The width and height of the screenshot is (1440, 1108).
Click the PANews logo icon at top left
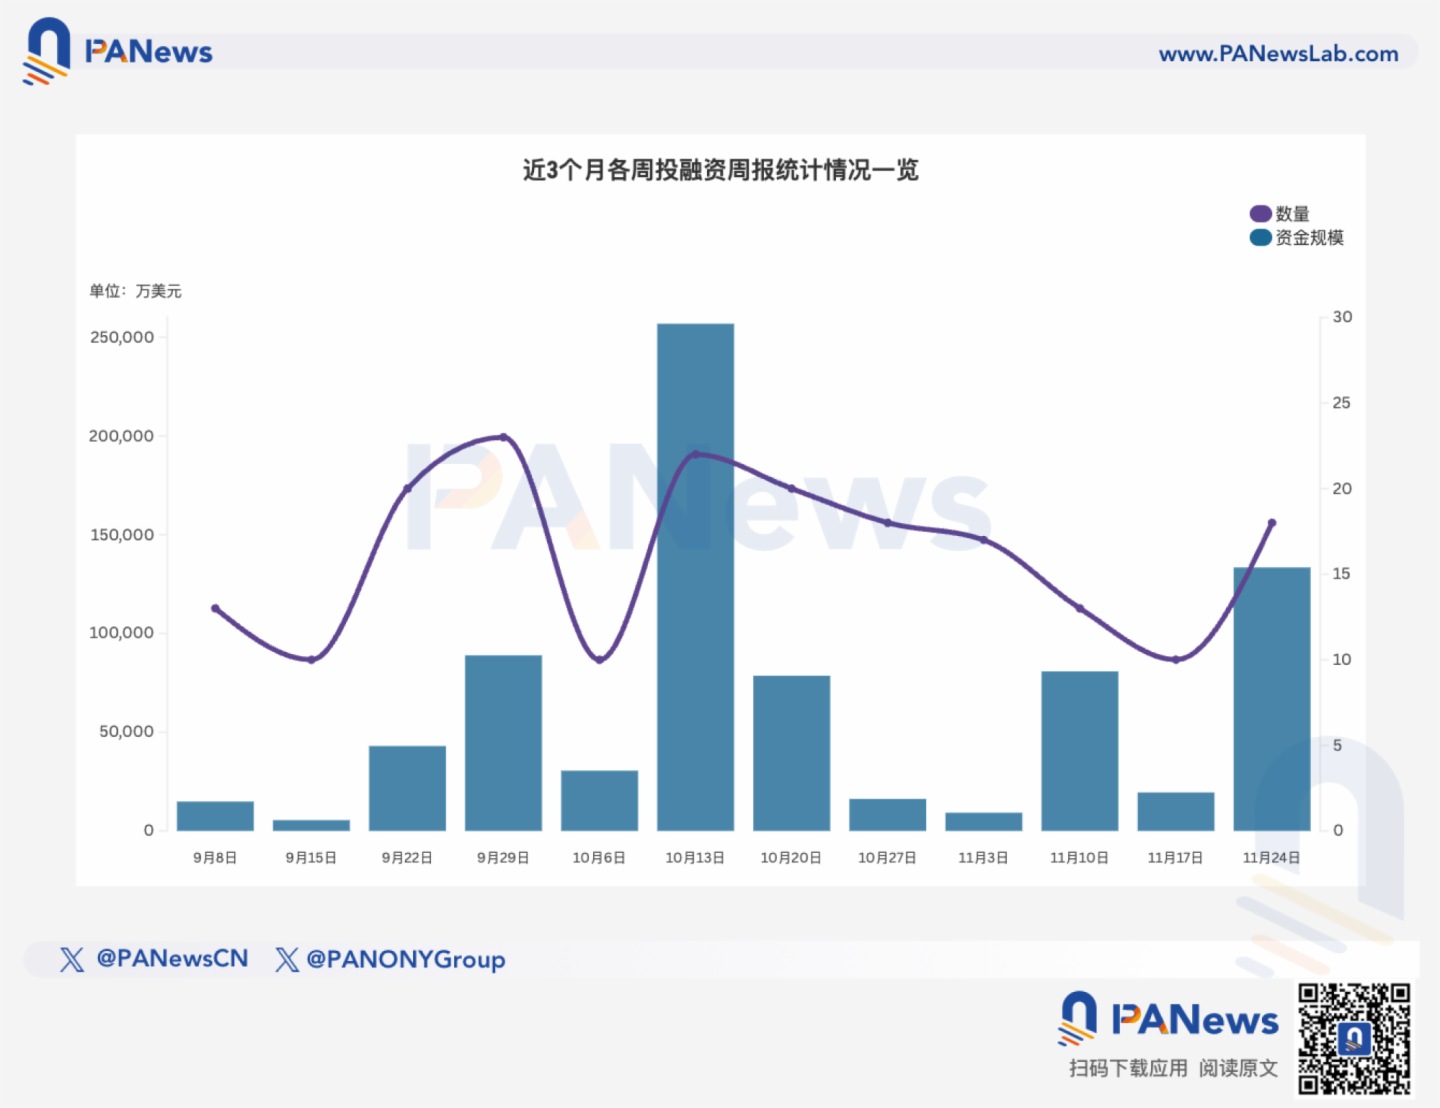click(x=47, y=50)
